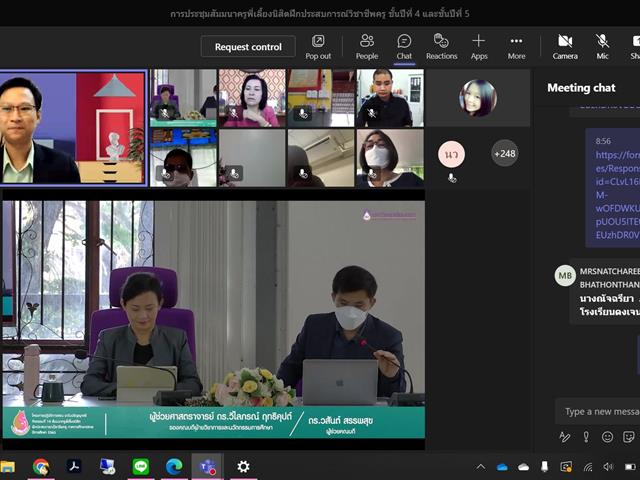The width and height of the screenshot is (640, 480).
Task: Pop out the shared content window
Action: coord(318,47)
